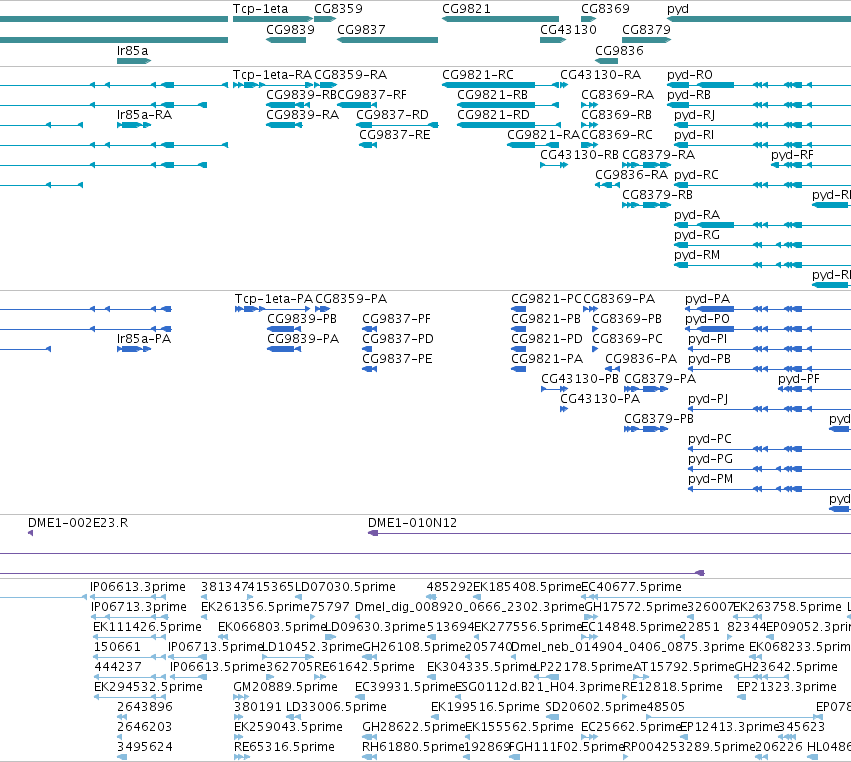Click the RE61642.5prime EST label
This screenshot has width=851, height=762.
364,668
